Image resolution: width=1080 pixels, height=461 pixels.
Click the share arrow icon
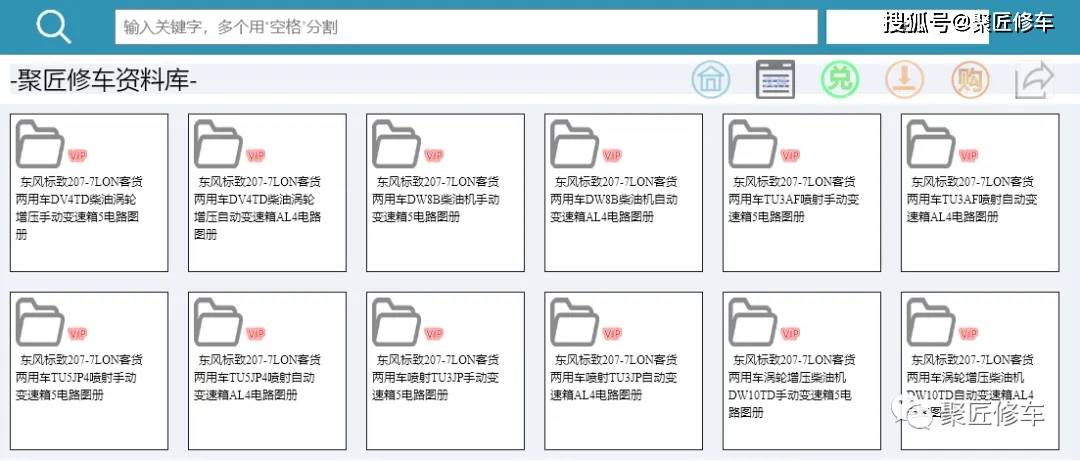pos(1034,79)
